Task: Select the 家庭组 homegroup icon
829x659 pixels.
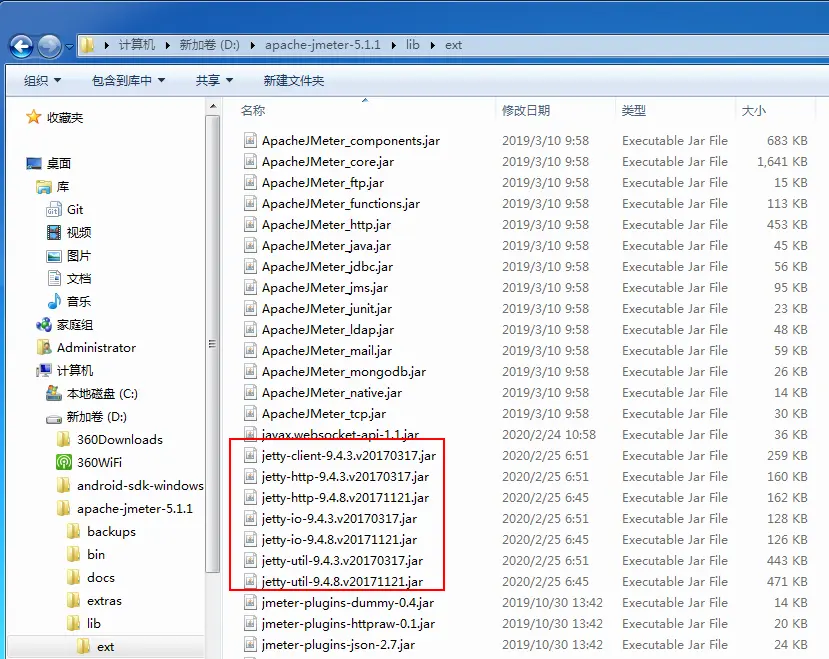Action: 44,325
